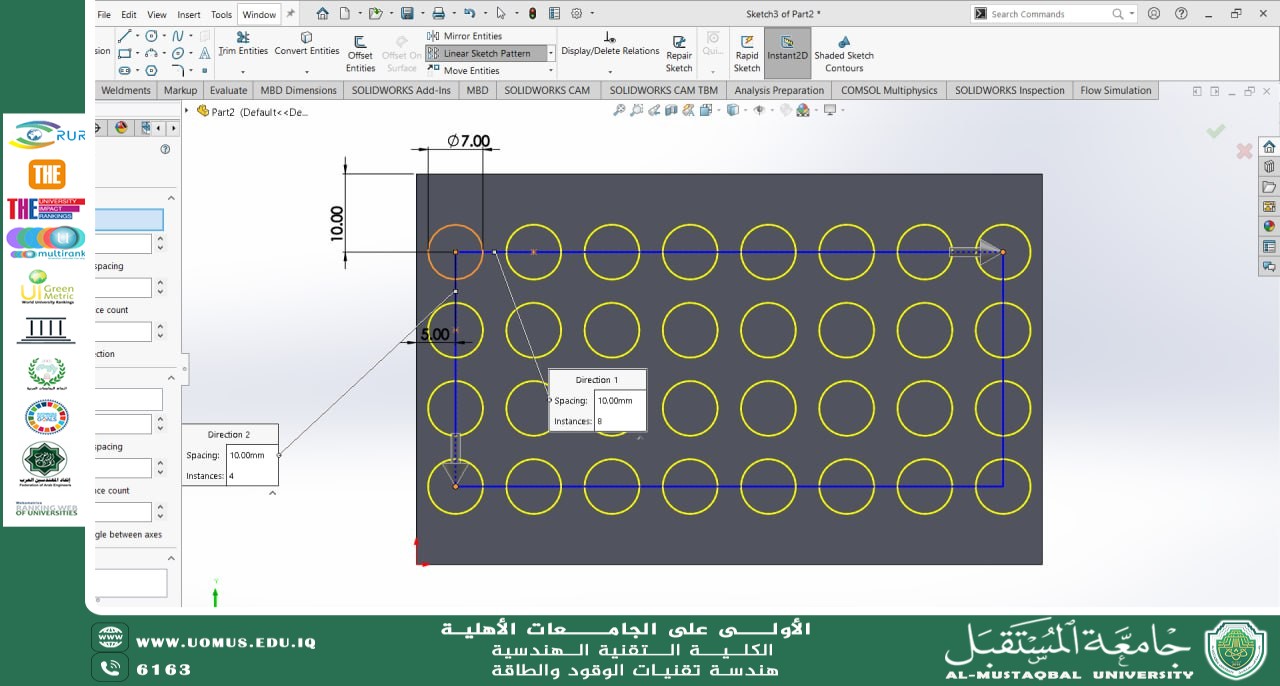Accept the sketch with the green checkmark
Screen dimensions: 1280x686
point(1215,131)
